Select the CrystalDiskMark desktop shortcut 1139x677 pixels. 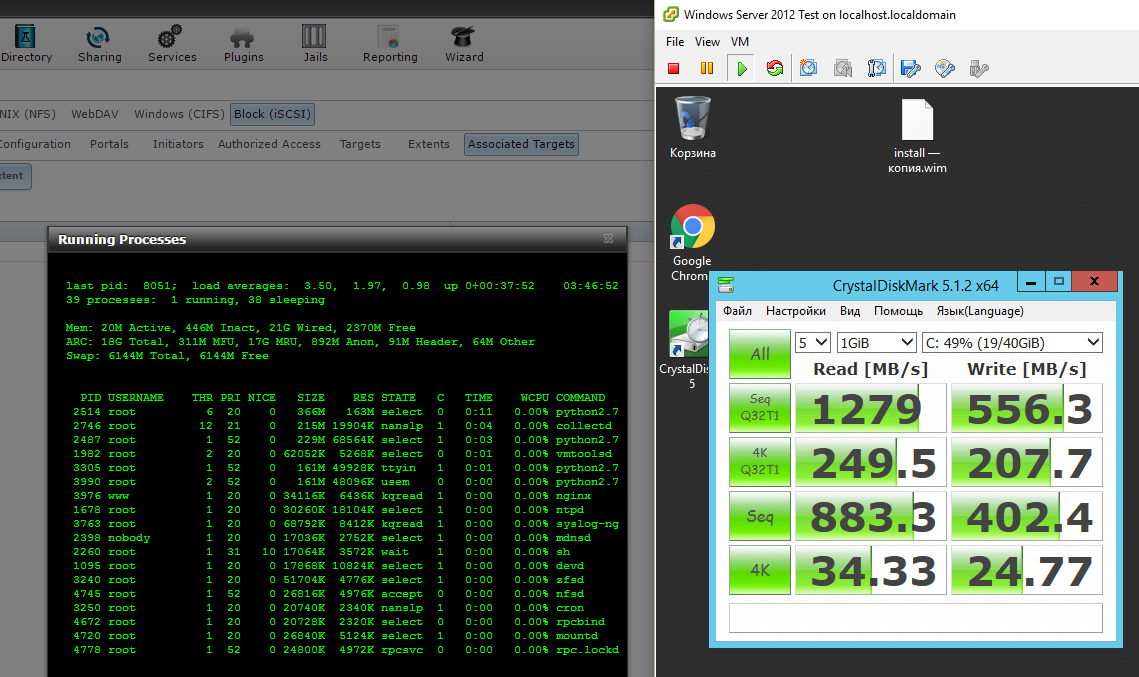687,350
